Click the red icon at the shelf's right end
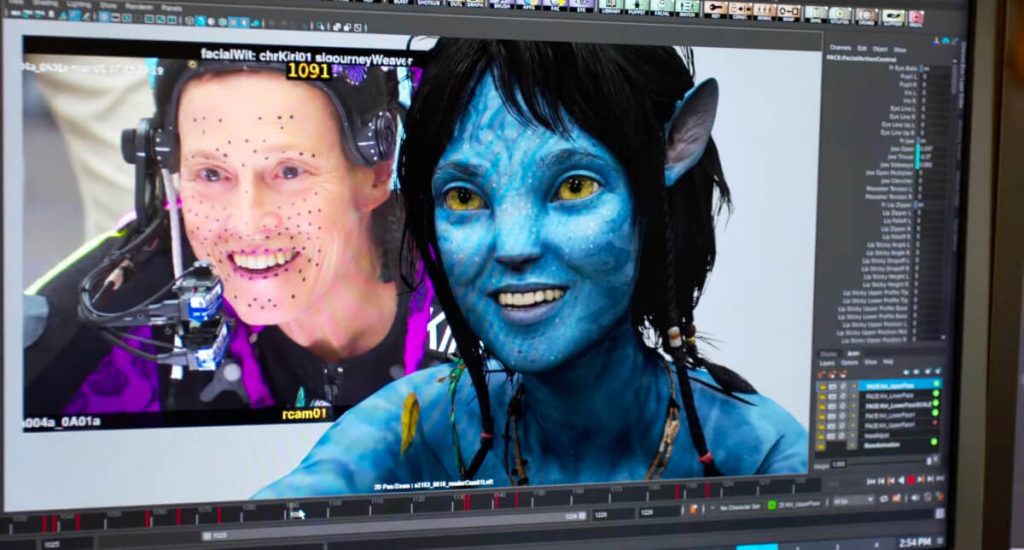 click(915, 17)
